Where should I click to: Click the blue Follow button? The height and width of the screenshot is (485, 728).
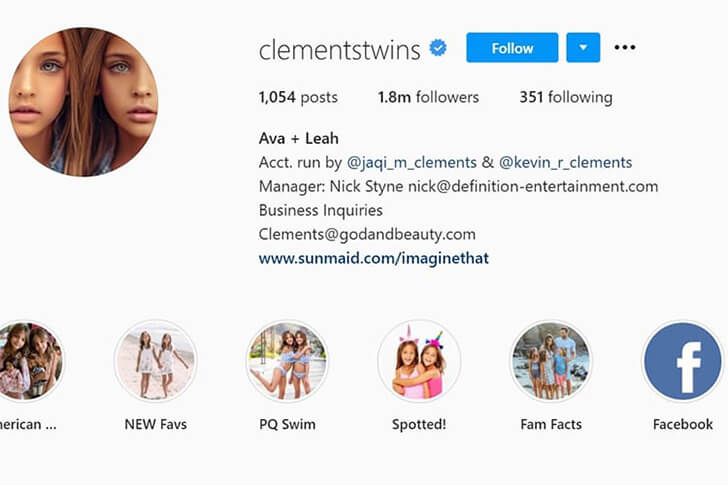pyautogui.click(x=512, y=47)
